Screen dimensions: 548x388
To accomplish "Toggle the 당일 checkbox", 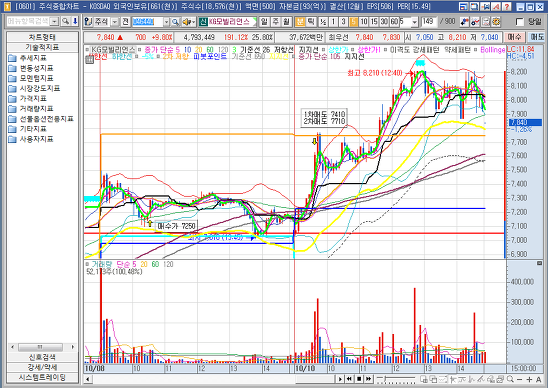I will tap(520, 22).
